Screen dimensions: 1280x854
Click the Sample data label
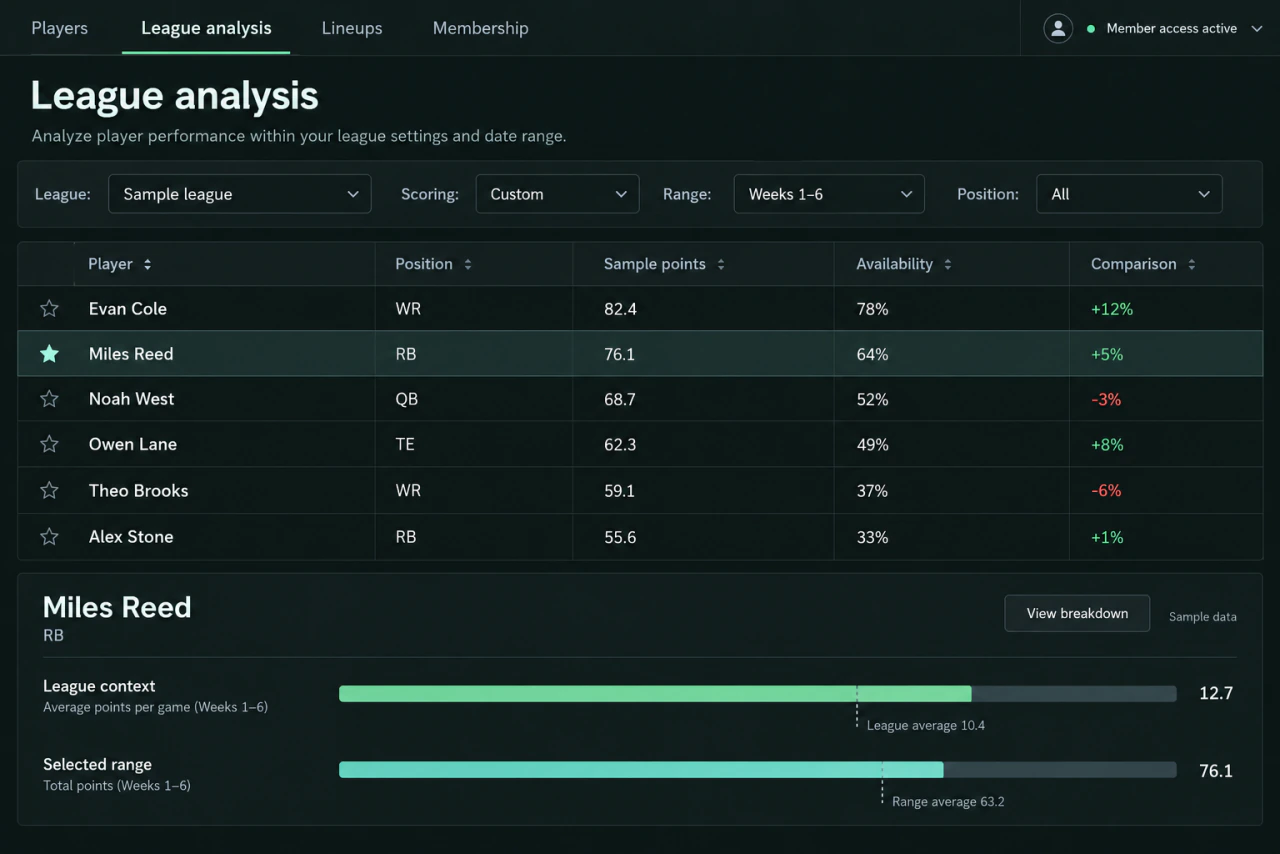[x=1203, y=617]
